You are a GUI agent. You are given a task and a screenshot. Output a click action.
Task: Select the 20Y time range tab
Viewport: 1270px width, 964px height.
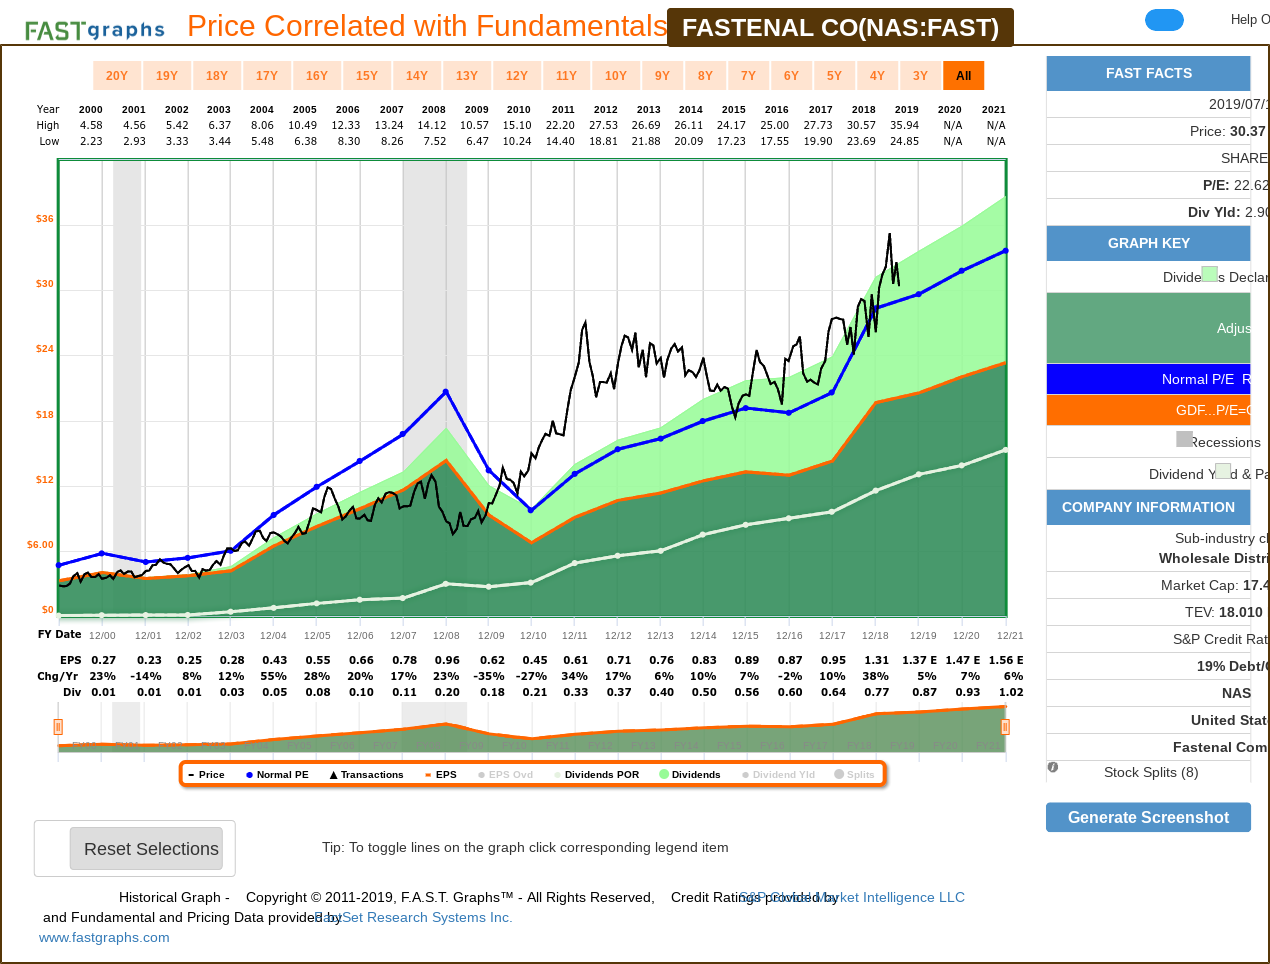(x=117, y=76)
